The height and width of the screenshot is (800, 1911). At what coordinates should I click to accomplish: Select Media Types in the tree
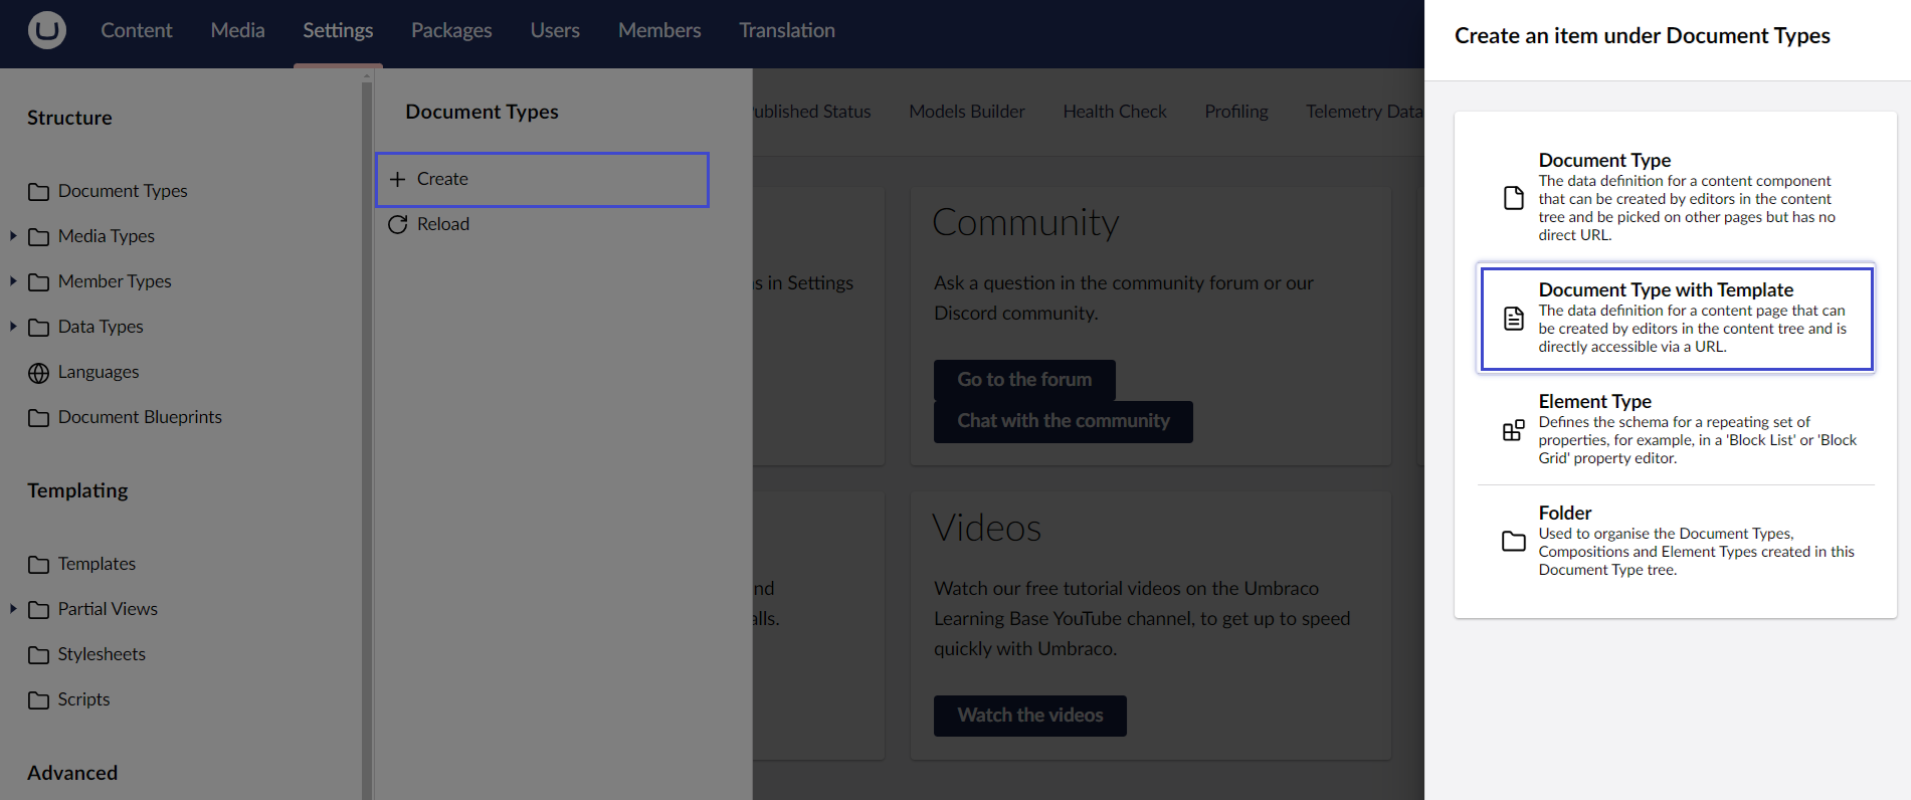[106, 236]
